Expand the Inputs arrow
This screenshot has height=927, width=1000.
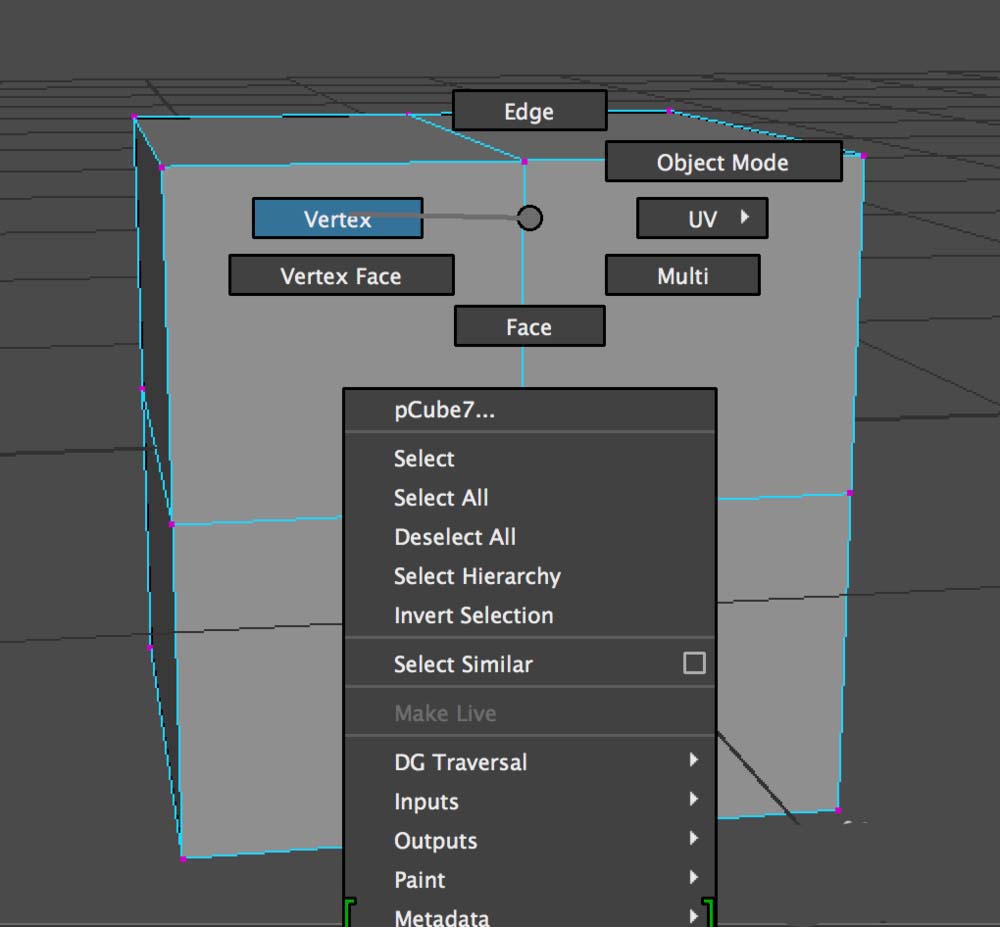pyautogui.click(x=694, y=799)
